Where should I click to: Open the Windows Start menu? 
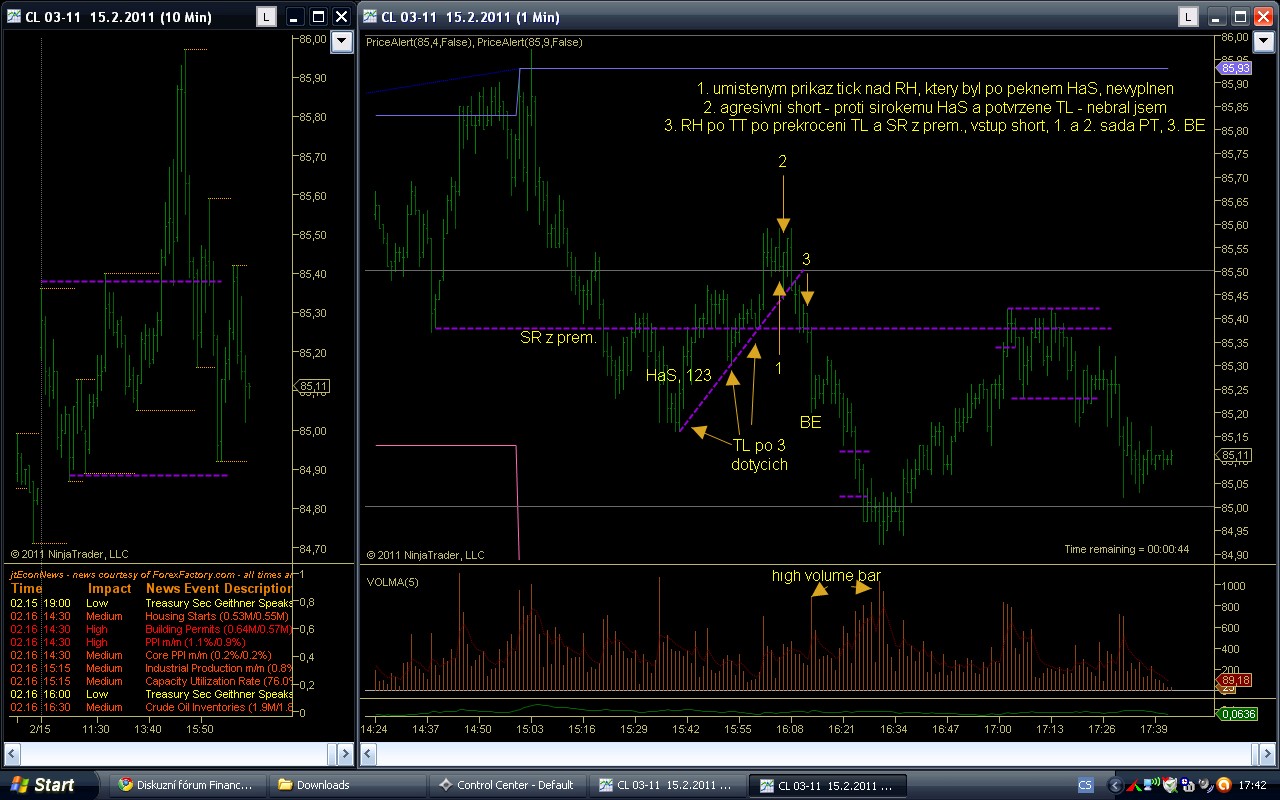click(x=49, y=785)
